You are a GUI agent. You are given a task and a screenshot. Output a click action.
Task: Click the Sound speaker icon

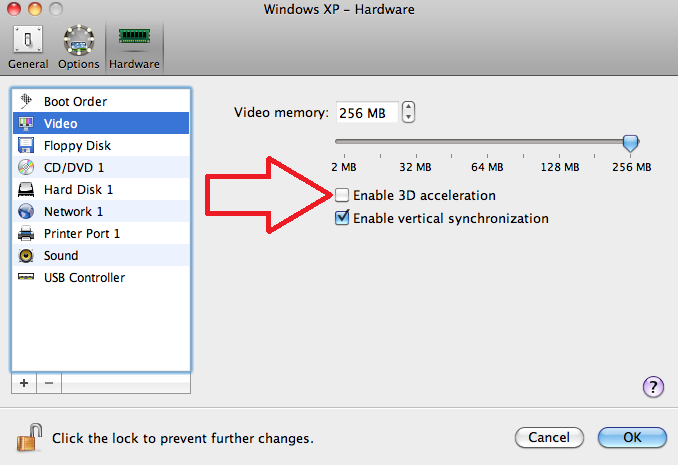26,256
